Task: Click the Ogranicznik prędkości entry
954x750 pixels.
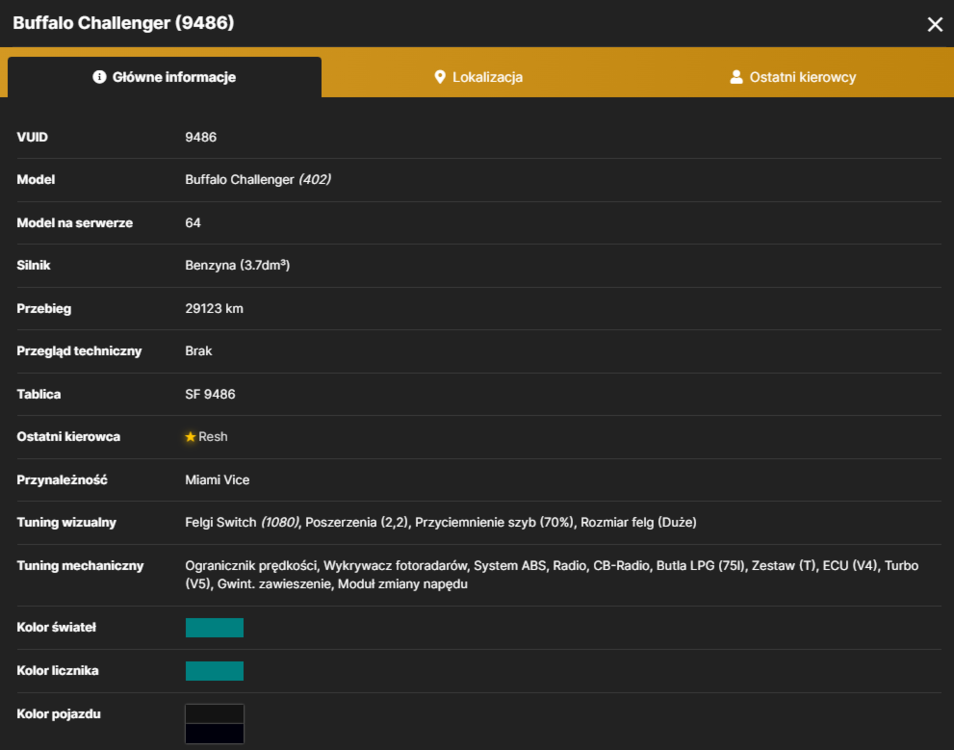Action: tap(251, 566)
